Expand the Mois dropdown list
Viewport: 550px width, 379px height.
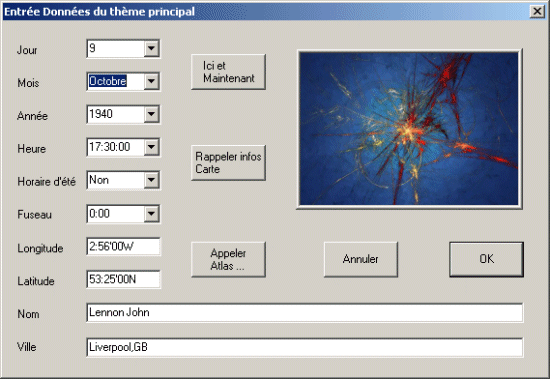click(151, 81)
